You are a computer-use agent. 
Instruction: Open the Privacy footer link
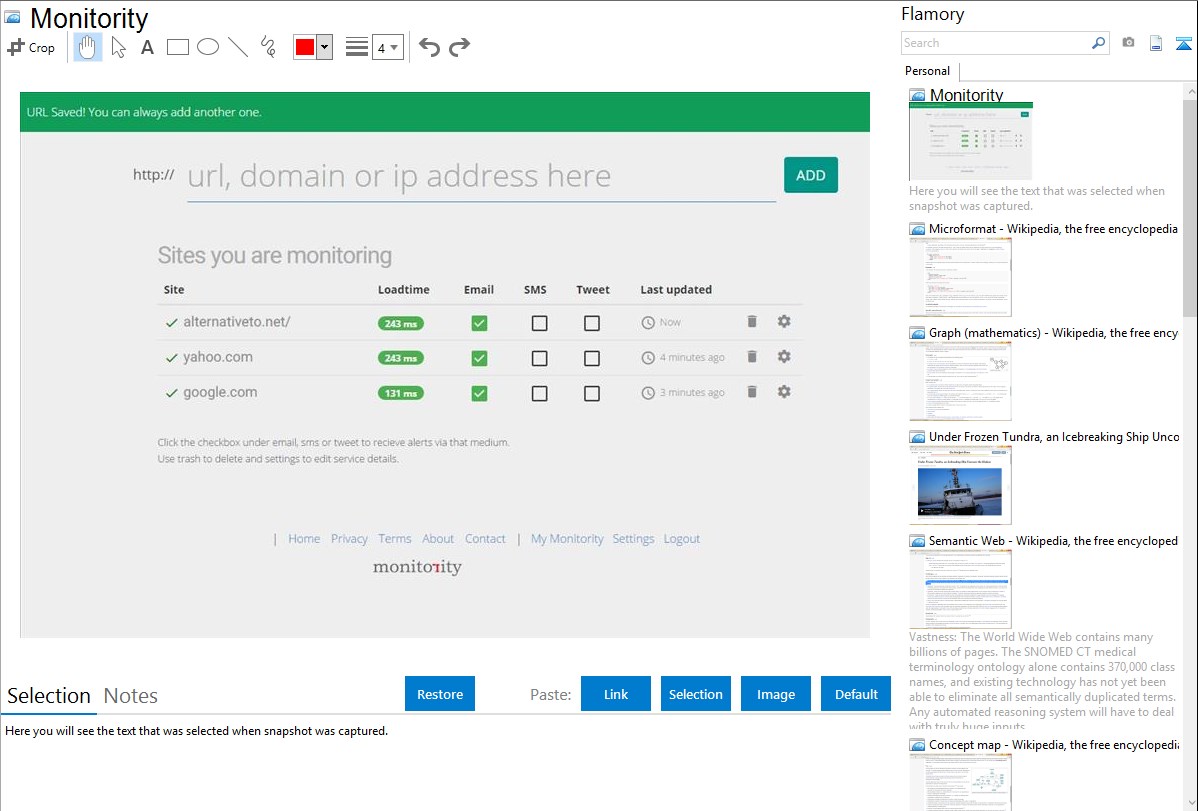349,539
